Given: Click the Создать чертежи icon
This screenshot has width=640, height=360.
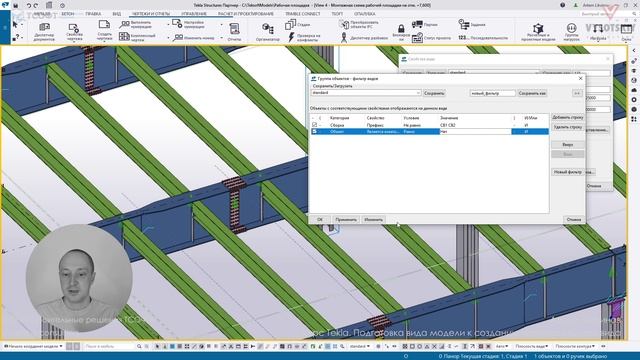Looking at the screenshot, I should (104, 31).
